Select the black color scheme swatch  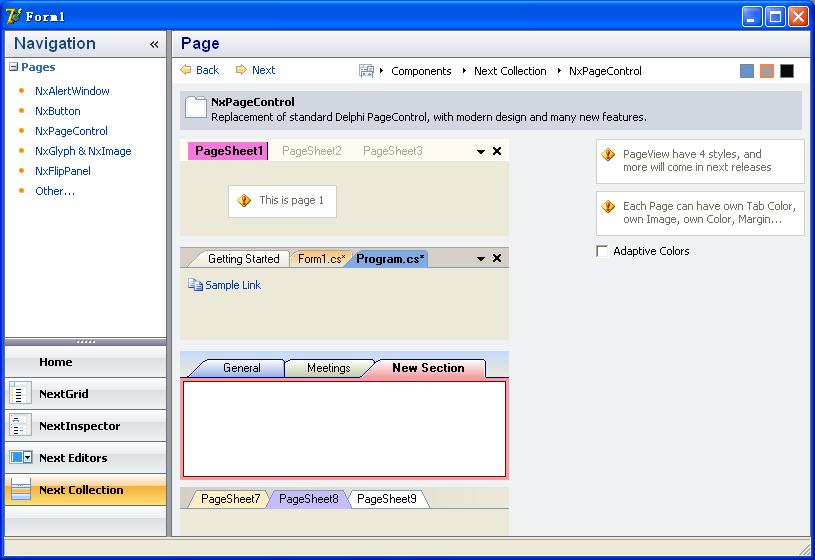coord(787,71)
